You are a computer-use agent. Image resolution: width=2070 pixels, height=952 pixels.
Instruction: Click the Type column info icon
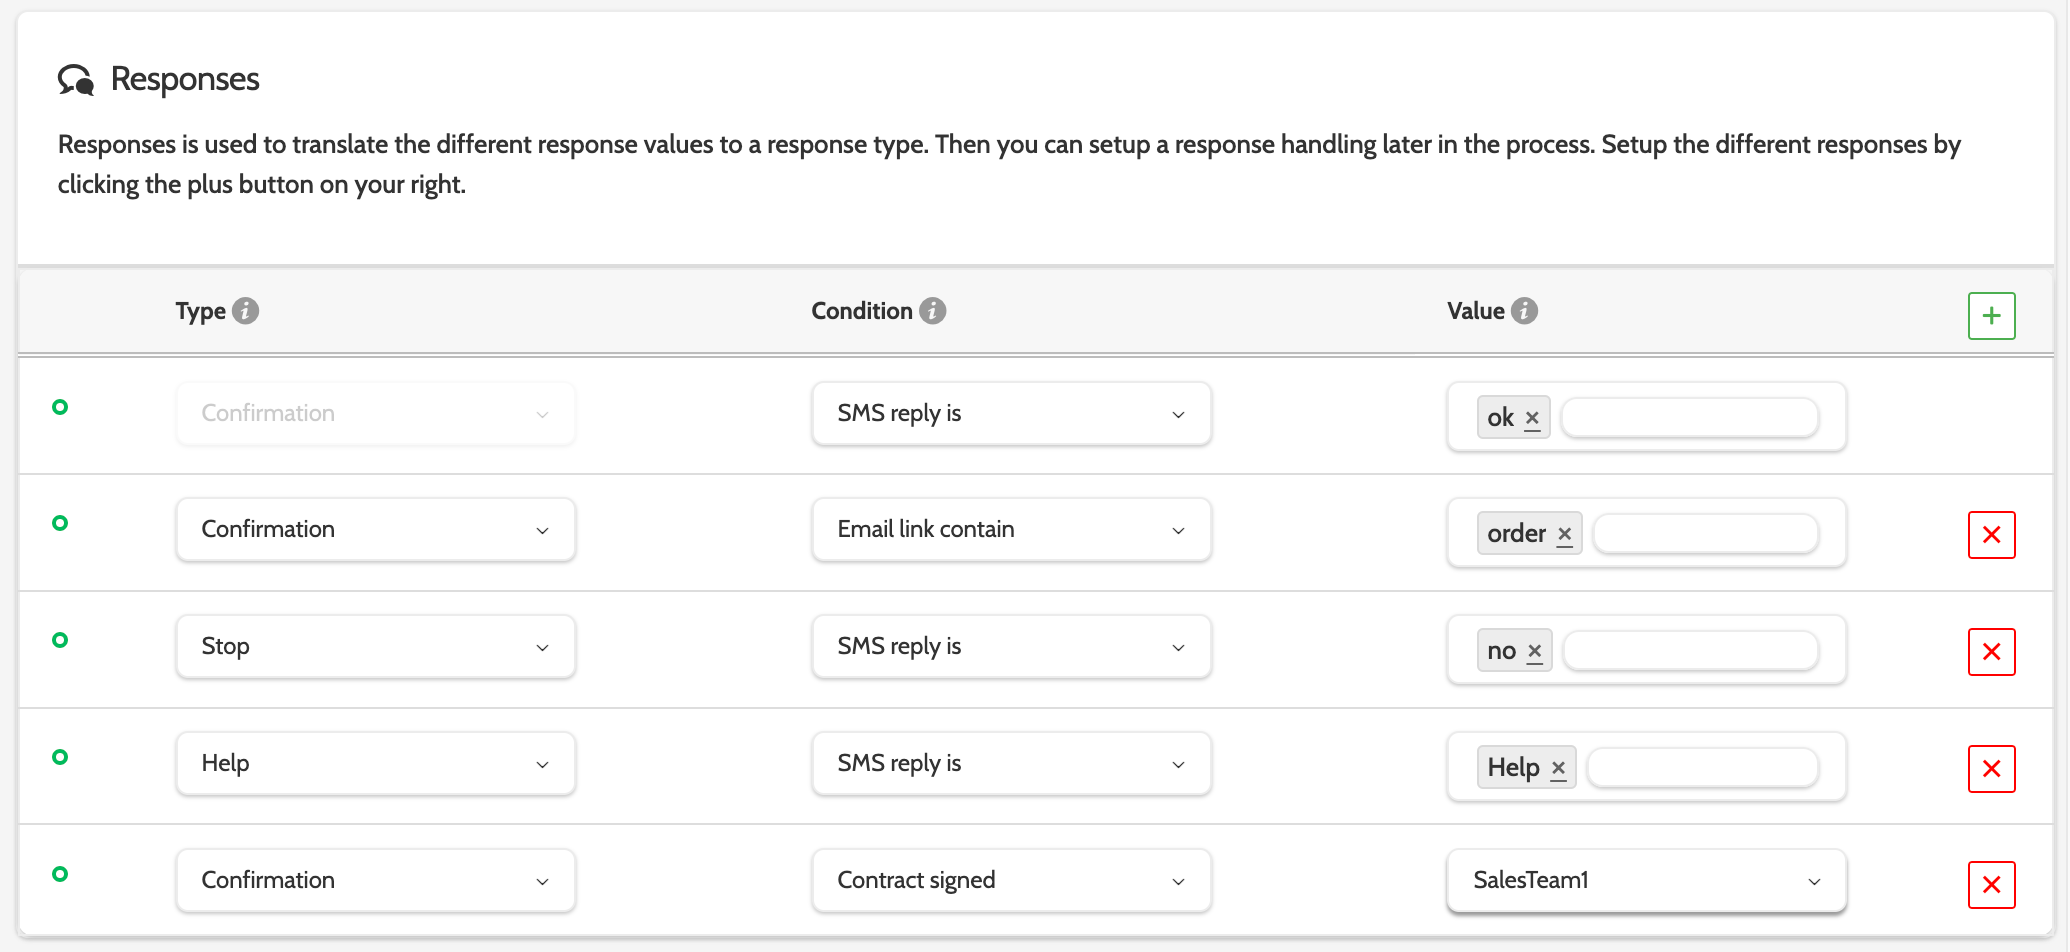point(245,311)
